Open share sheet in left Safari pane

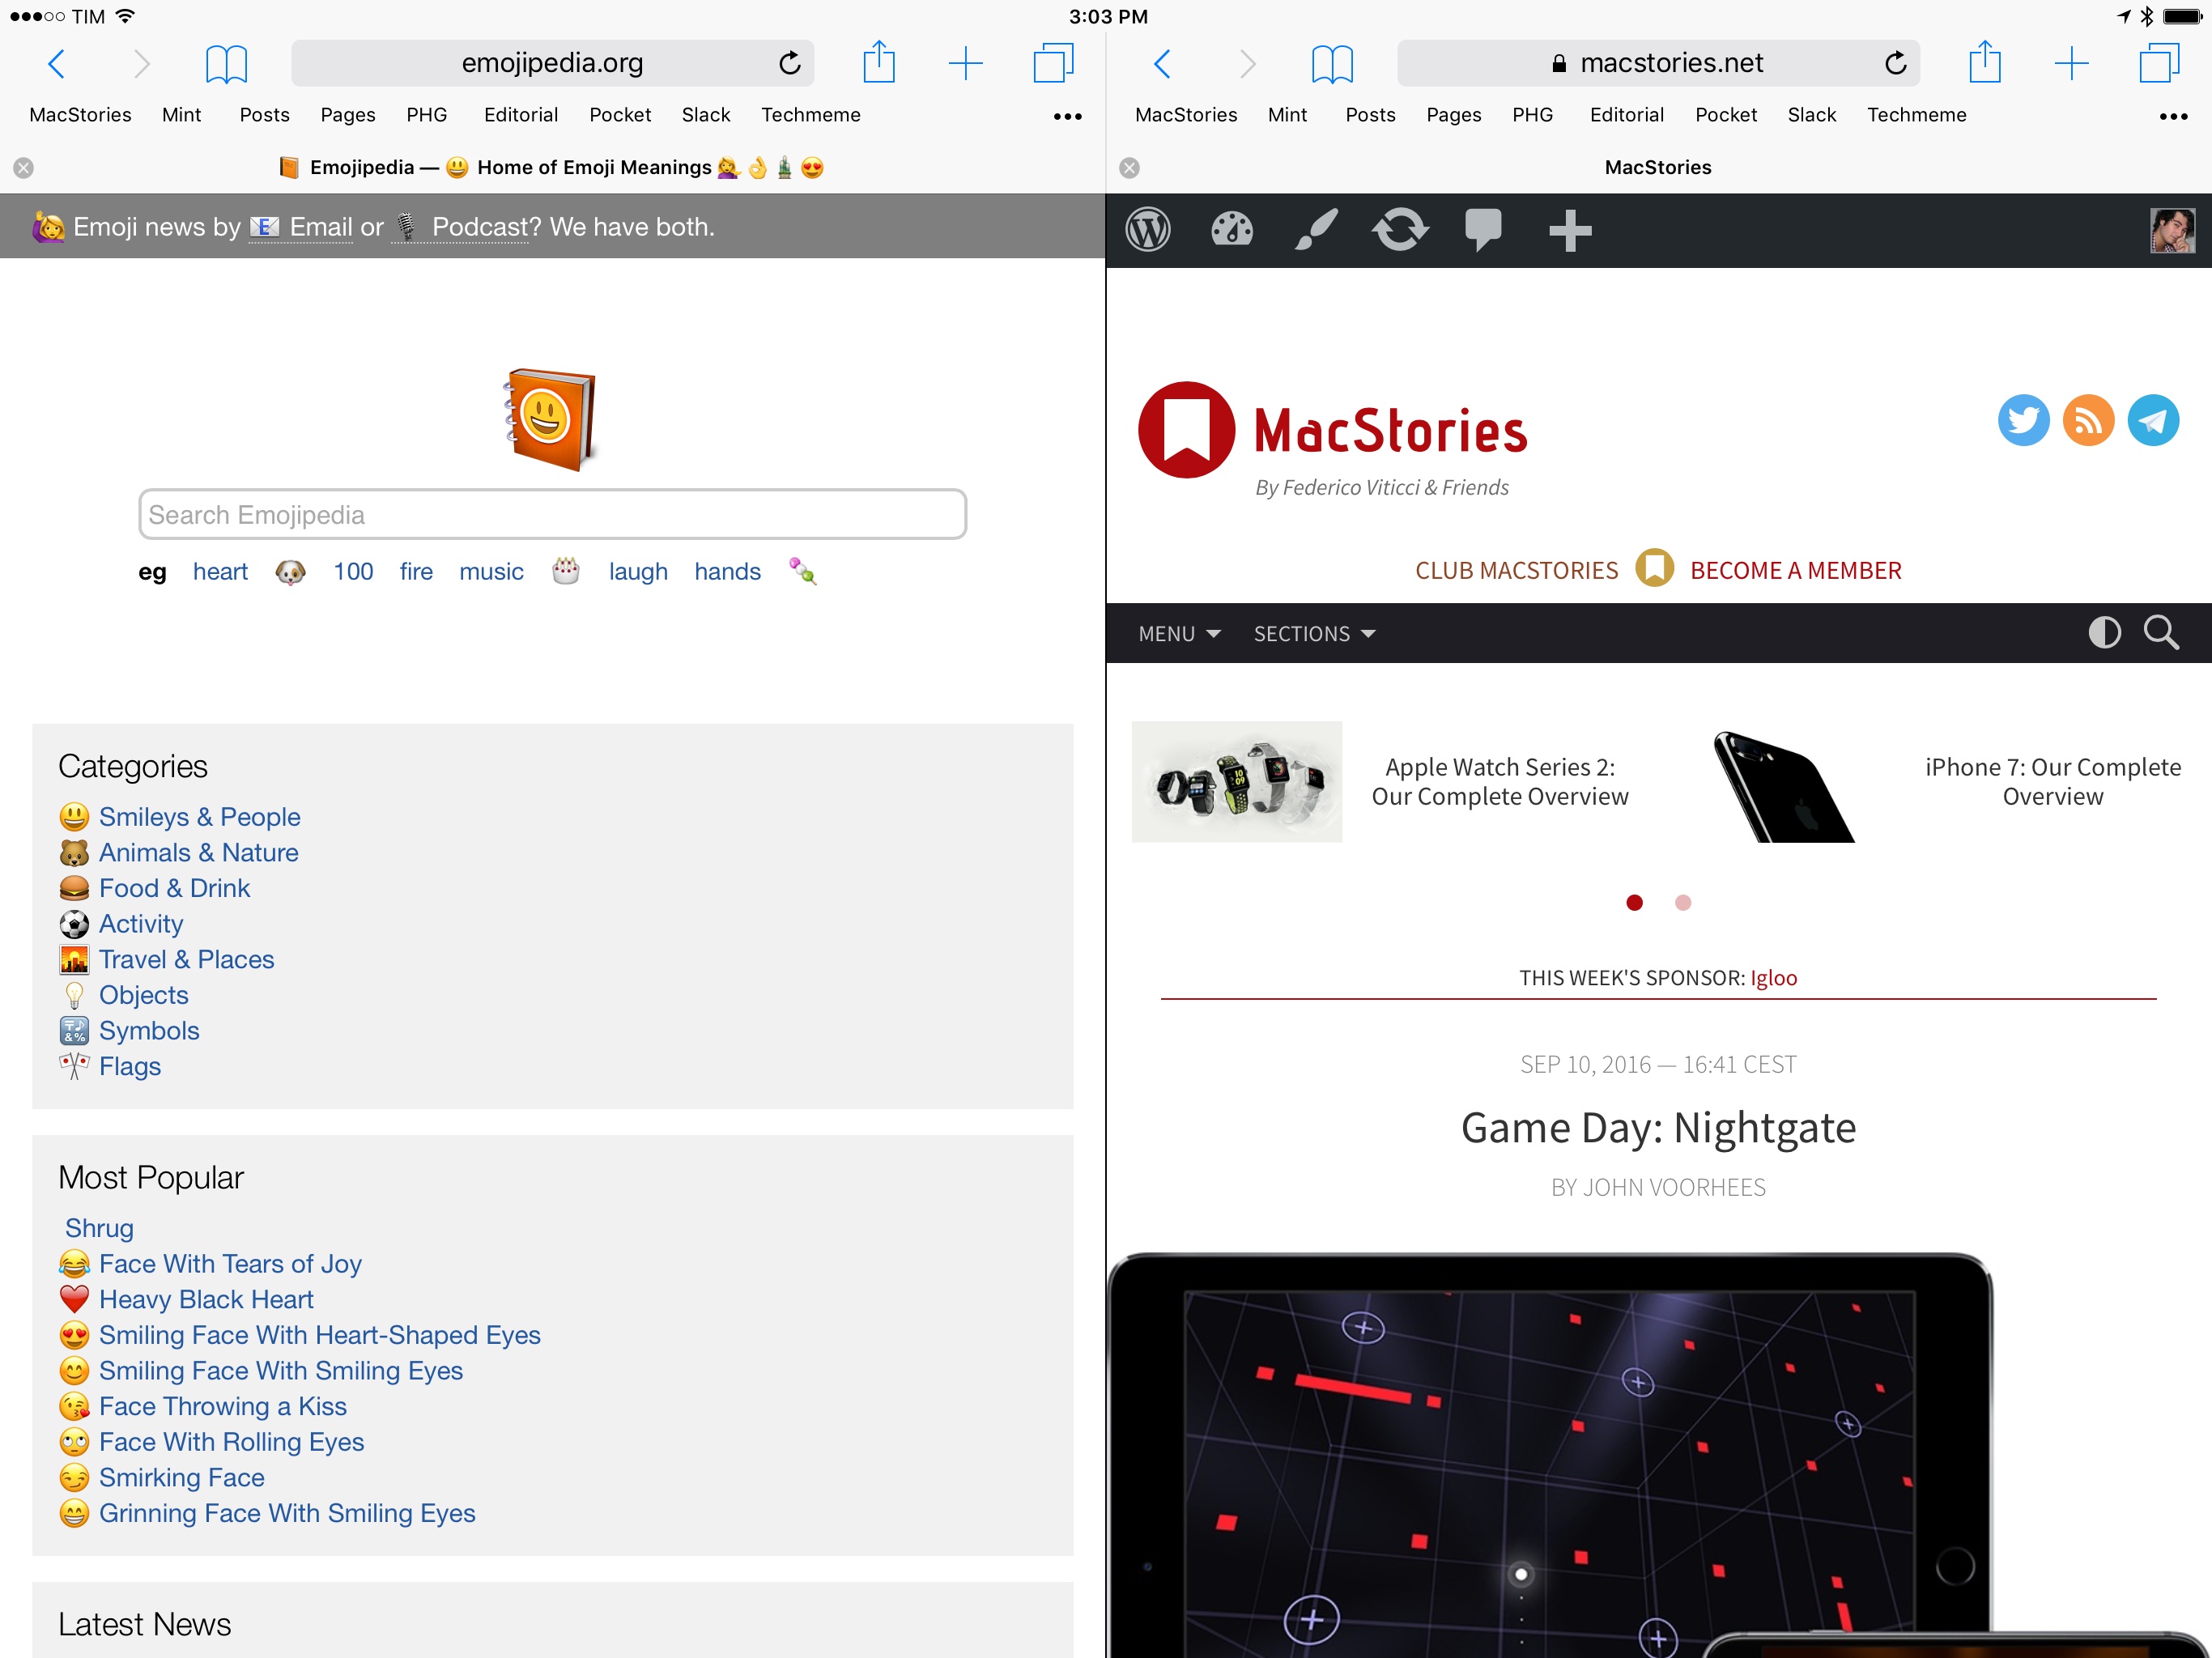point(879,62)
